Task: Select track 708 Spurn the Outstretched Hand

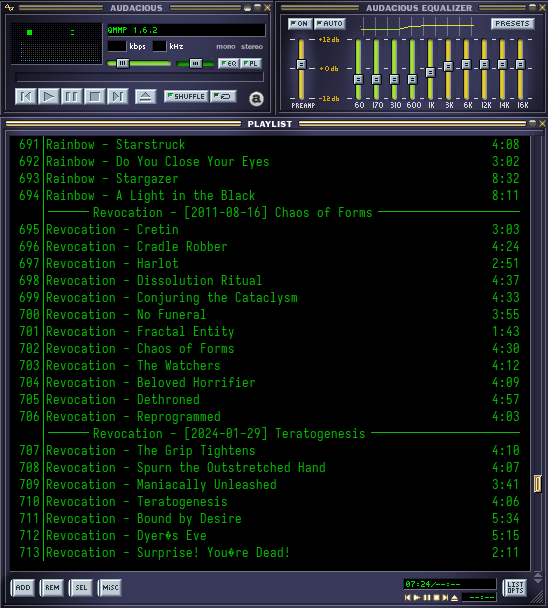Action: 270,468
